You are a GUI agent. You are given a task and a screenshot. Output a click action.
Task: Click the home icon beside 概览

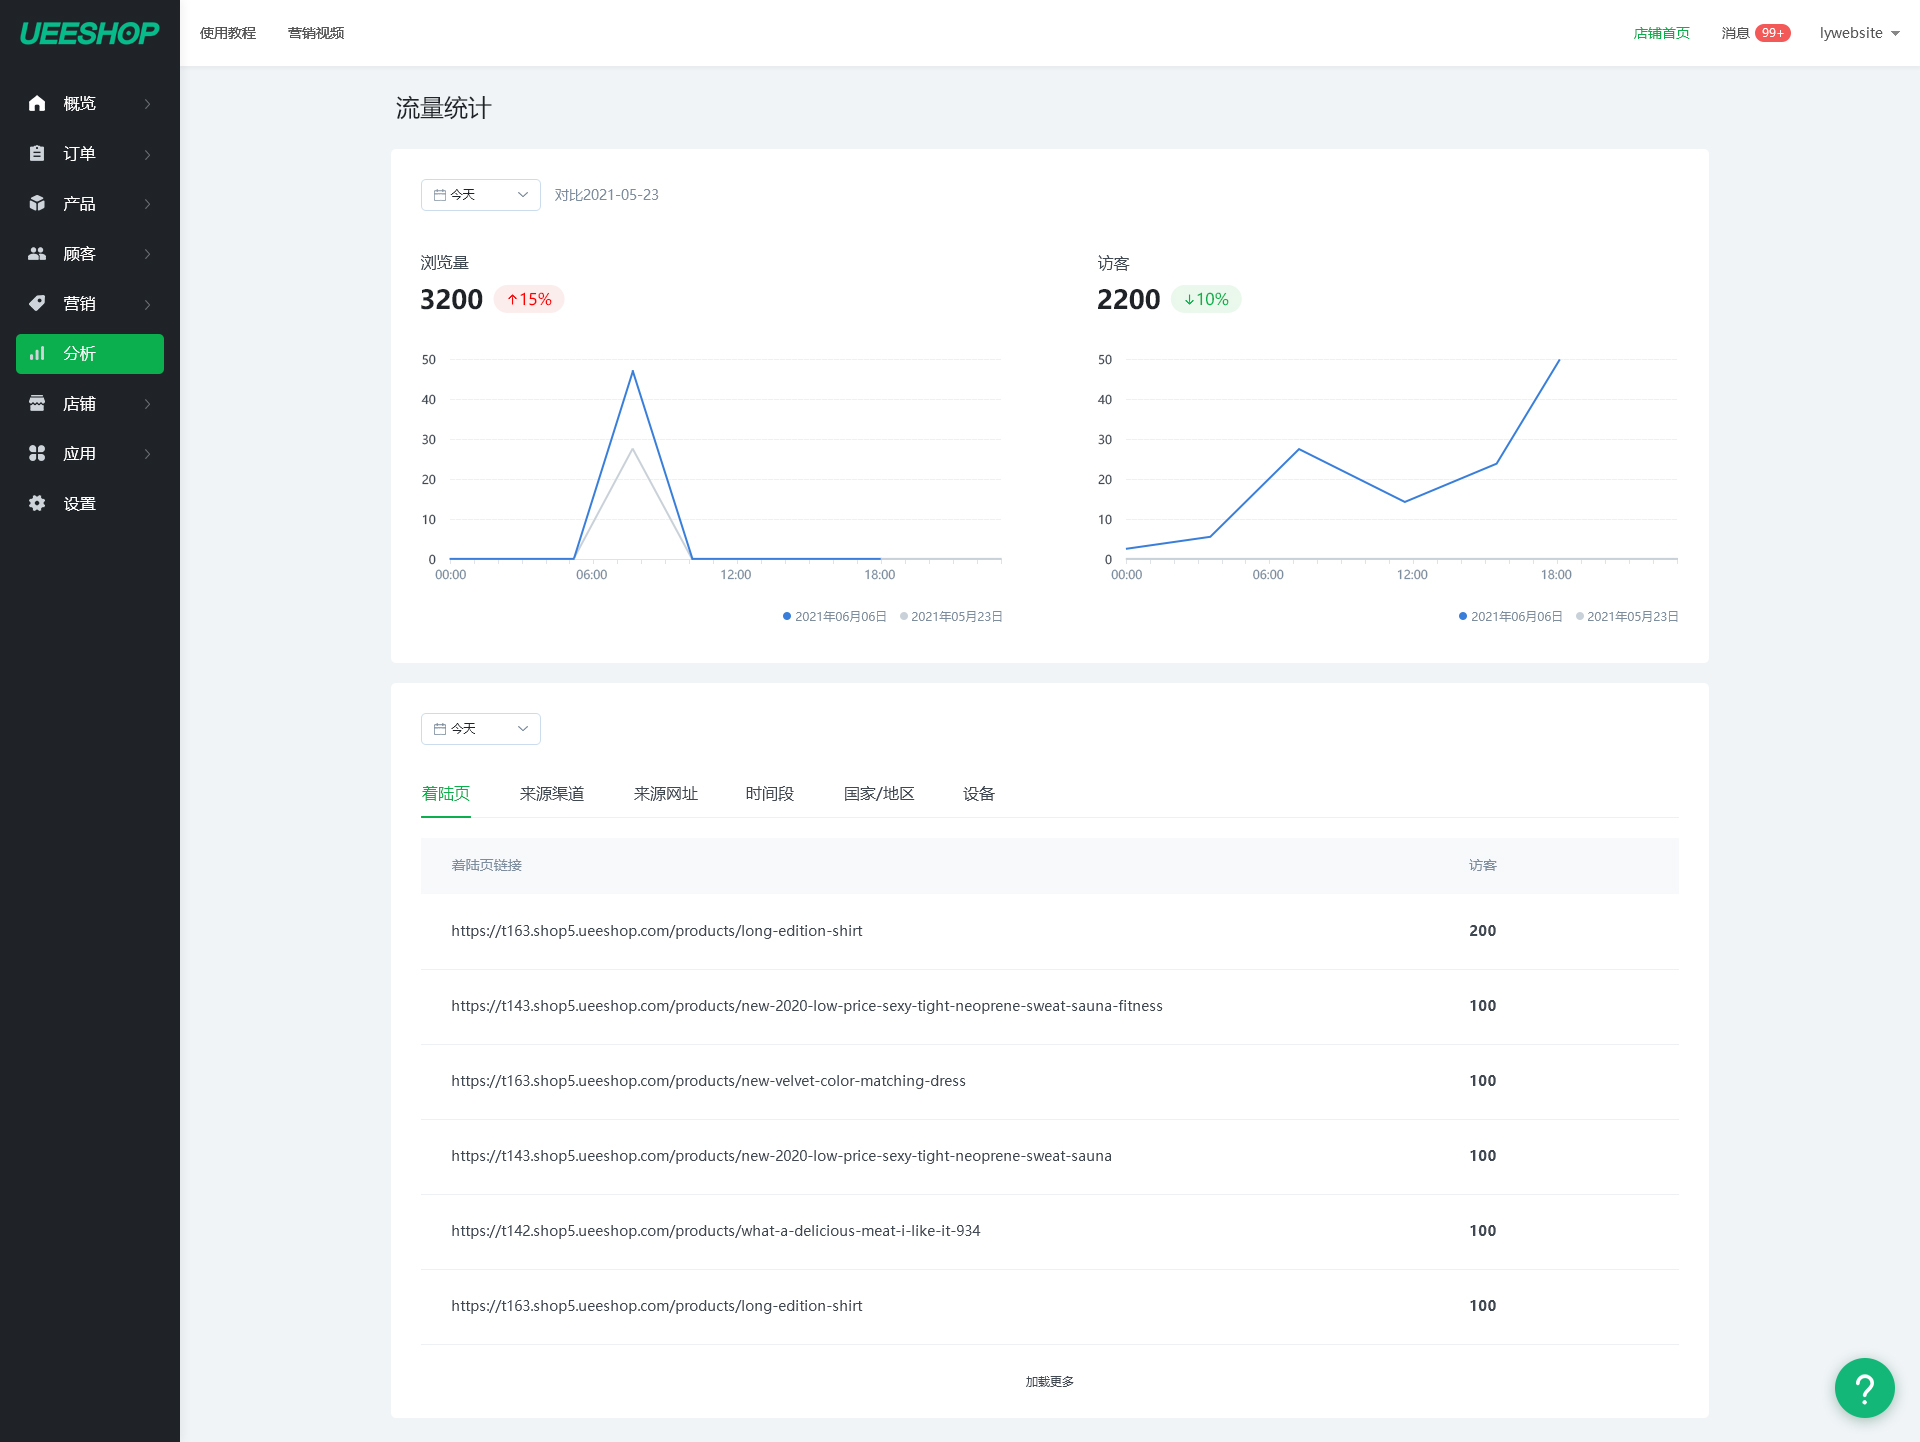(37, 103)
